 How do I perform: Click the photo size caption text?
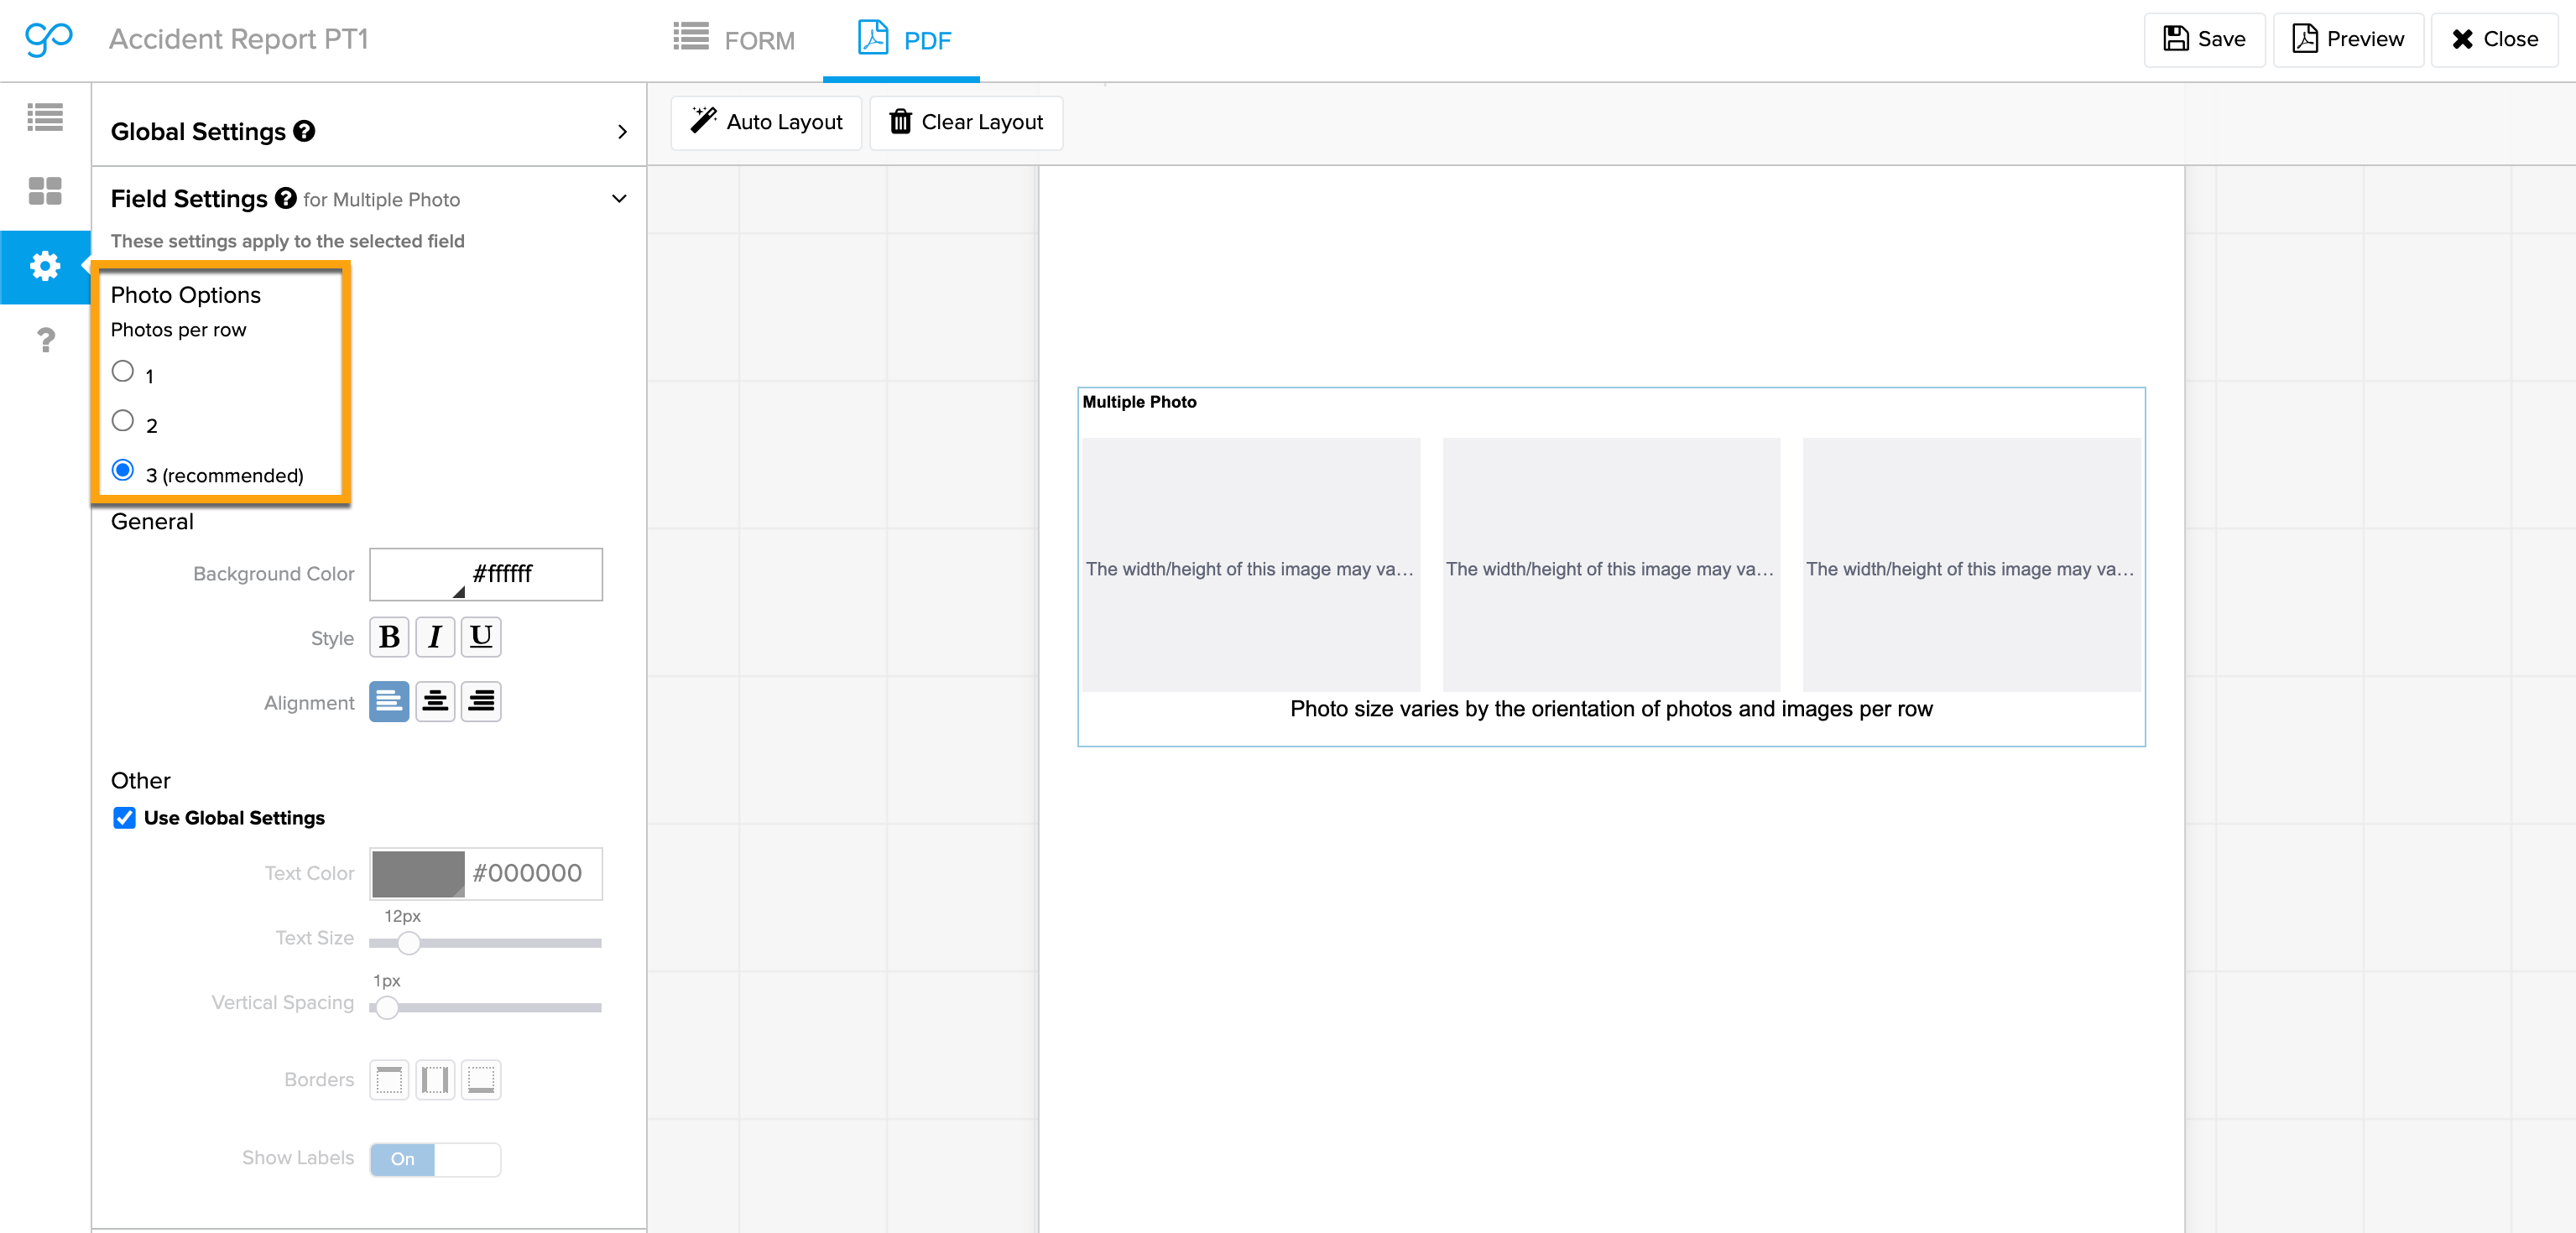(x=1611, y=709)
